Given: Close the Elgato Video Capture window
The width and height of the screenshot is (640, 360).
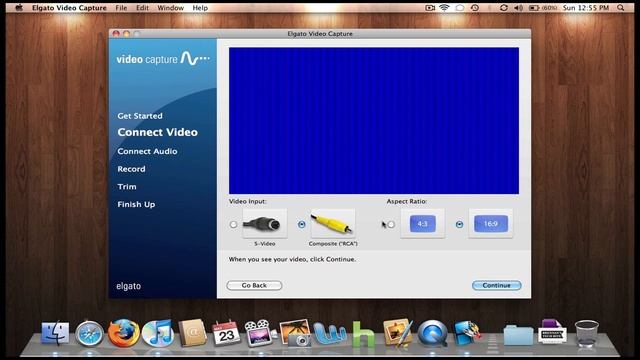Looking at the screenshot, I should pos(116,33).
